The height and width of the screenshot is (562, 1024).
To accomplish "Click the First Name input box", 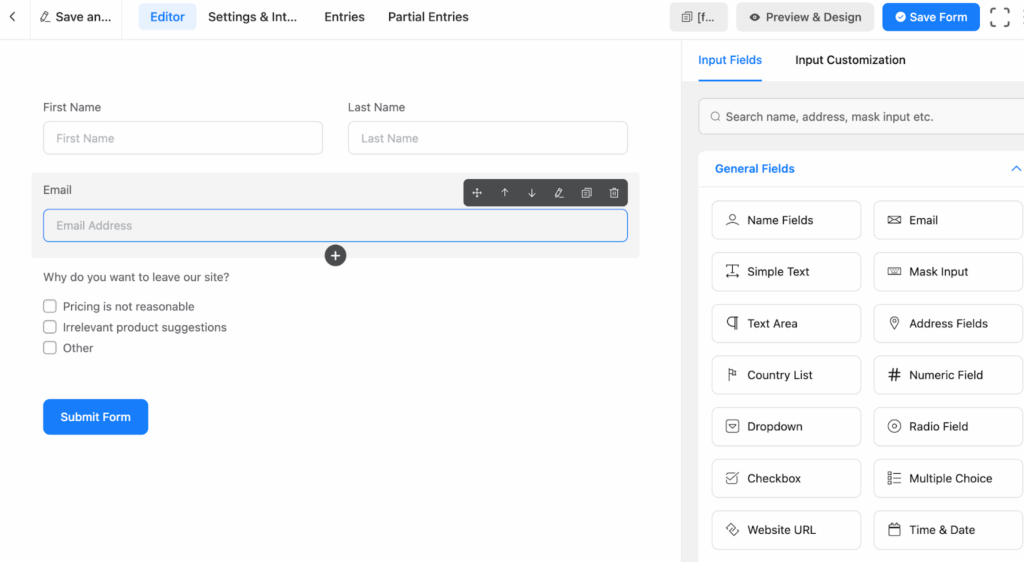I will [x=183, y=138].
